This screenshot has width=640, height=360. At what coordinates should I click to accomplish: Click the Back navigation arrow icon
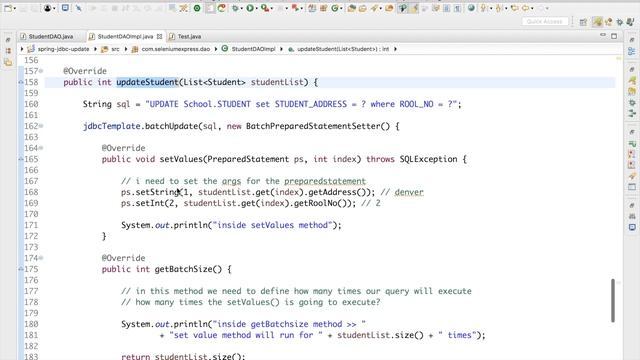click(x=526, y=8)
